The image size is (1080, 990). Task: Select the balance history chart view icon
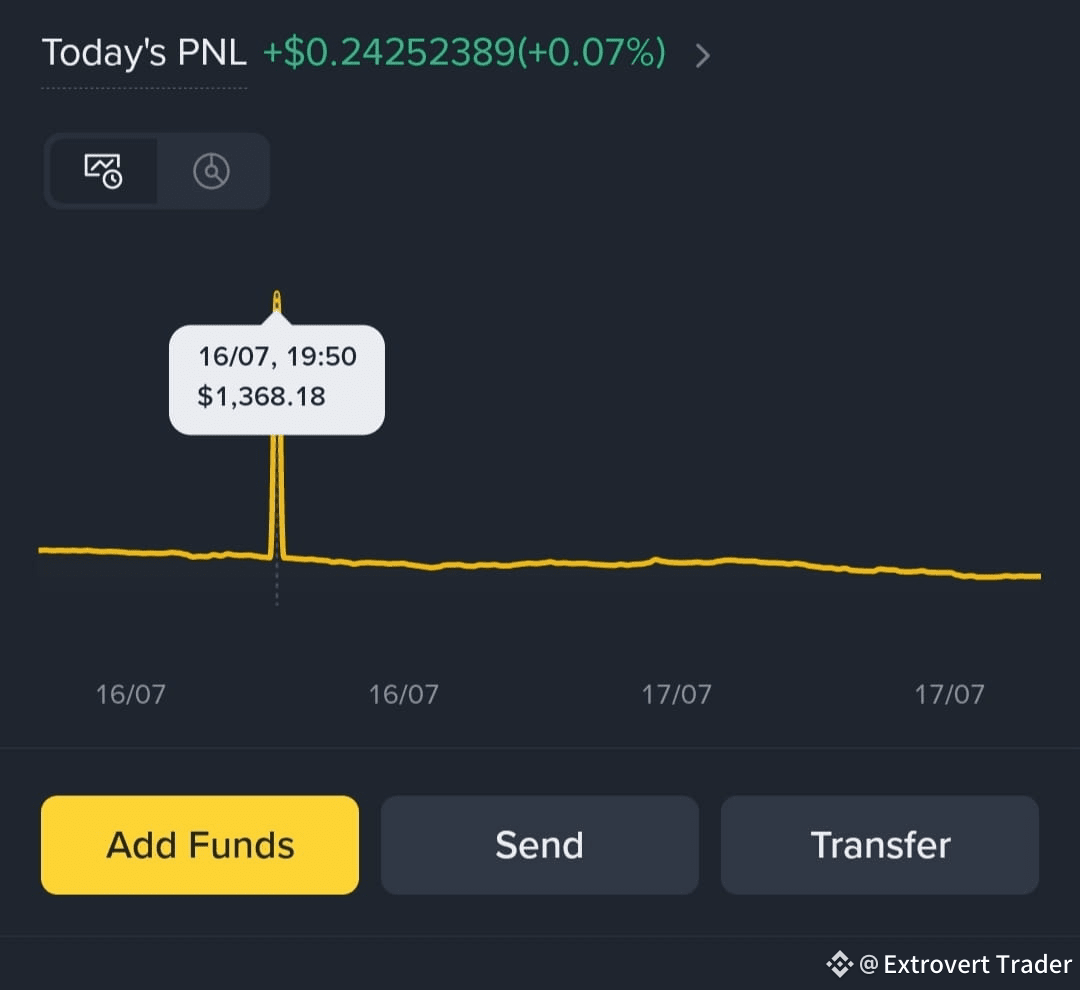click(103, 171)
